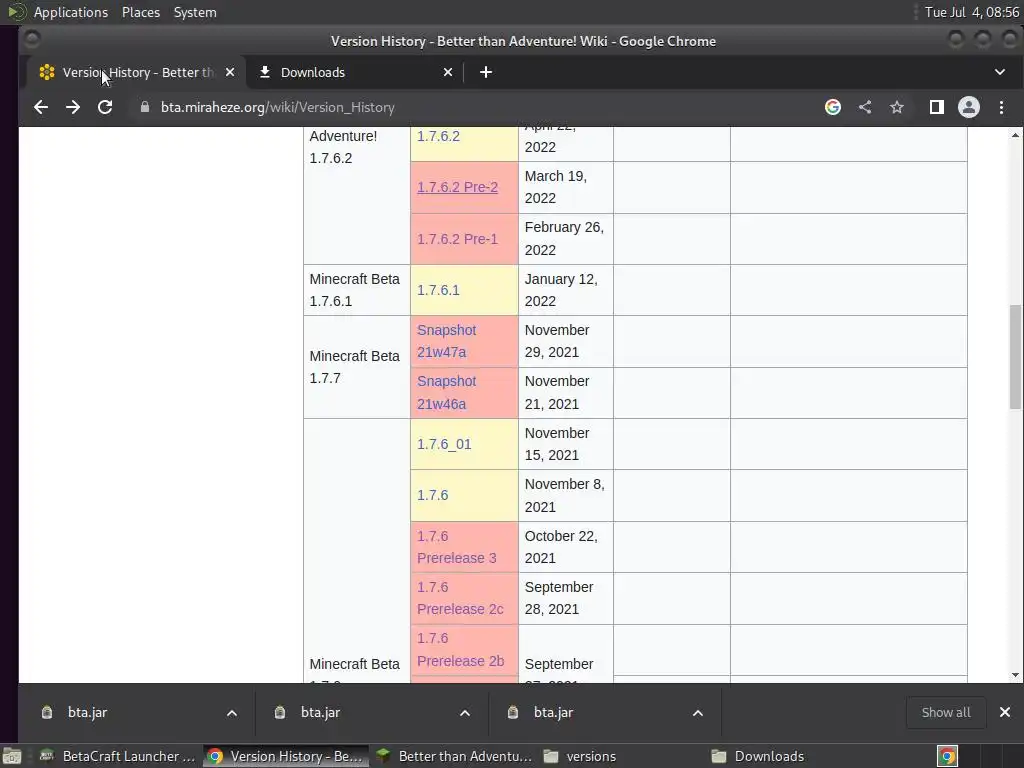The width and height of the screenshot is (1024, 768).
Task: Open the Snapshot 21w47a link
Action: [x=447, y=341]
